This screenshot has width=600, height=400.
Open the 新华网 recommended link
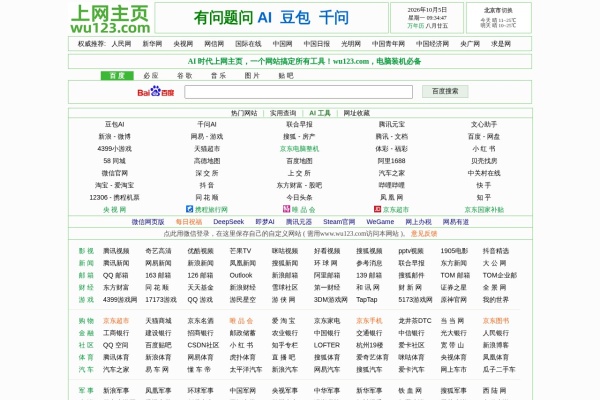pos(152,44)
